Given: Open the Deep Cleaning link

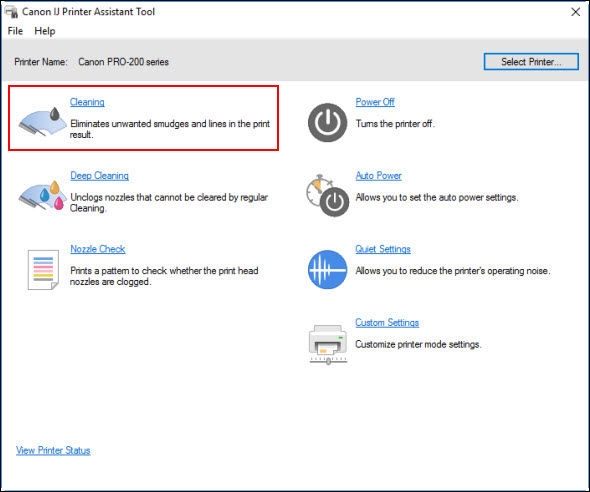Looking at the screenshot, I should 99,176.
